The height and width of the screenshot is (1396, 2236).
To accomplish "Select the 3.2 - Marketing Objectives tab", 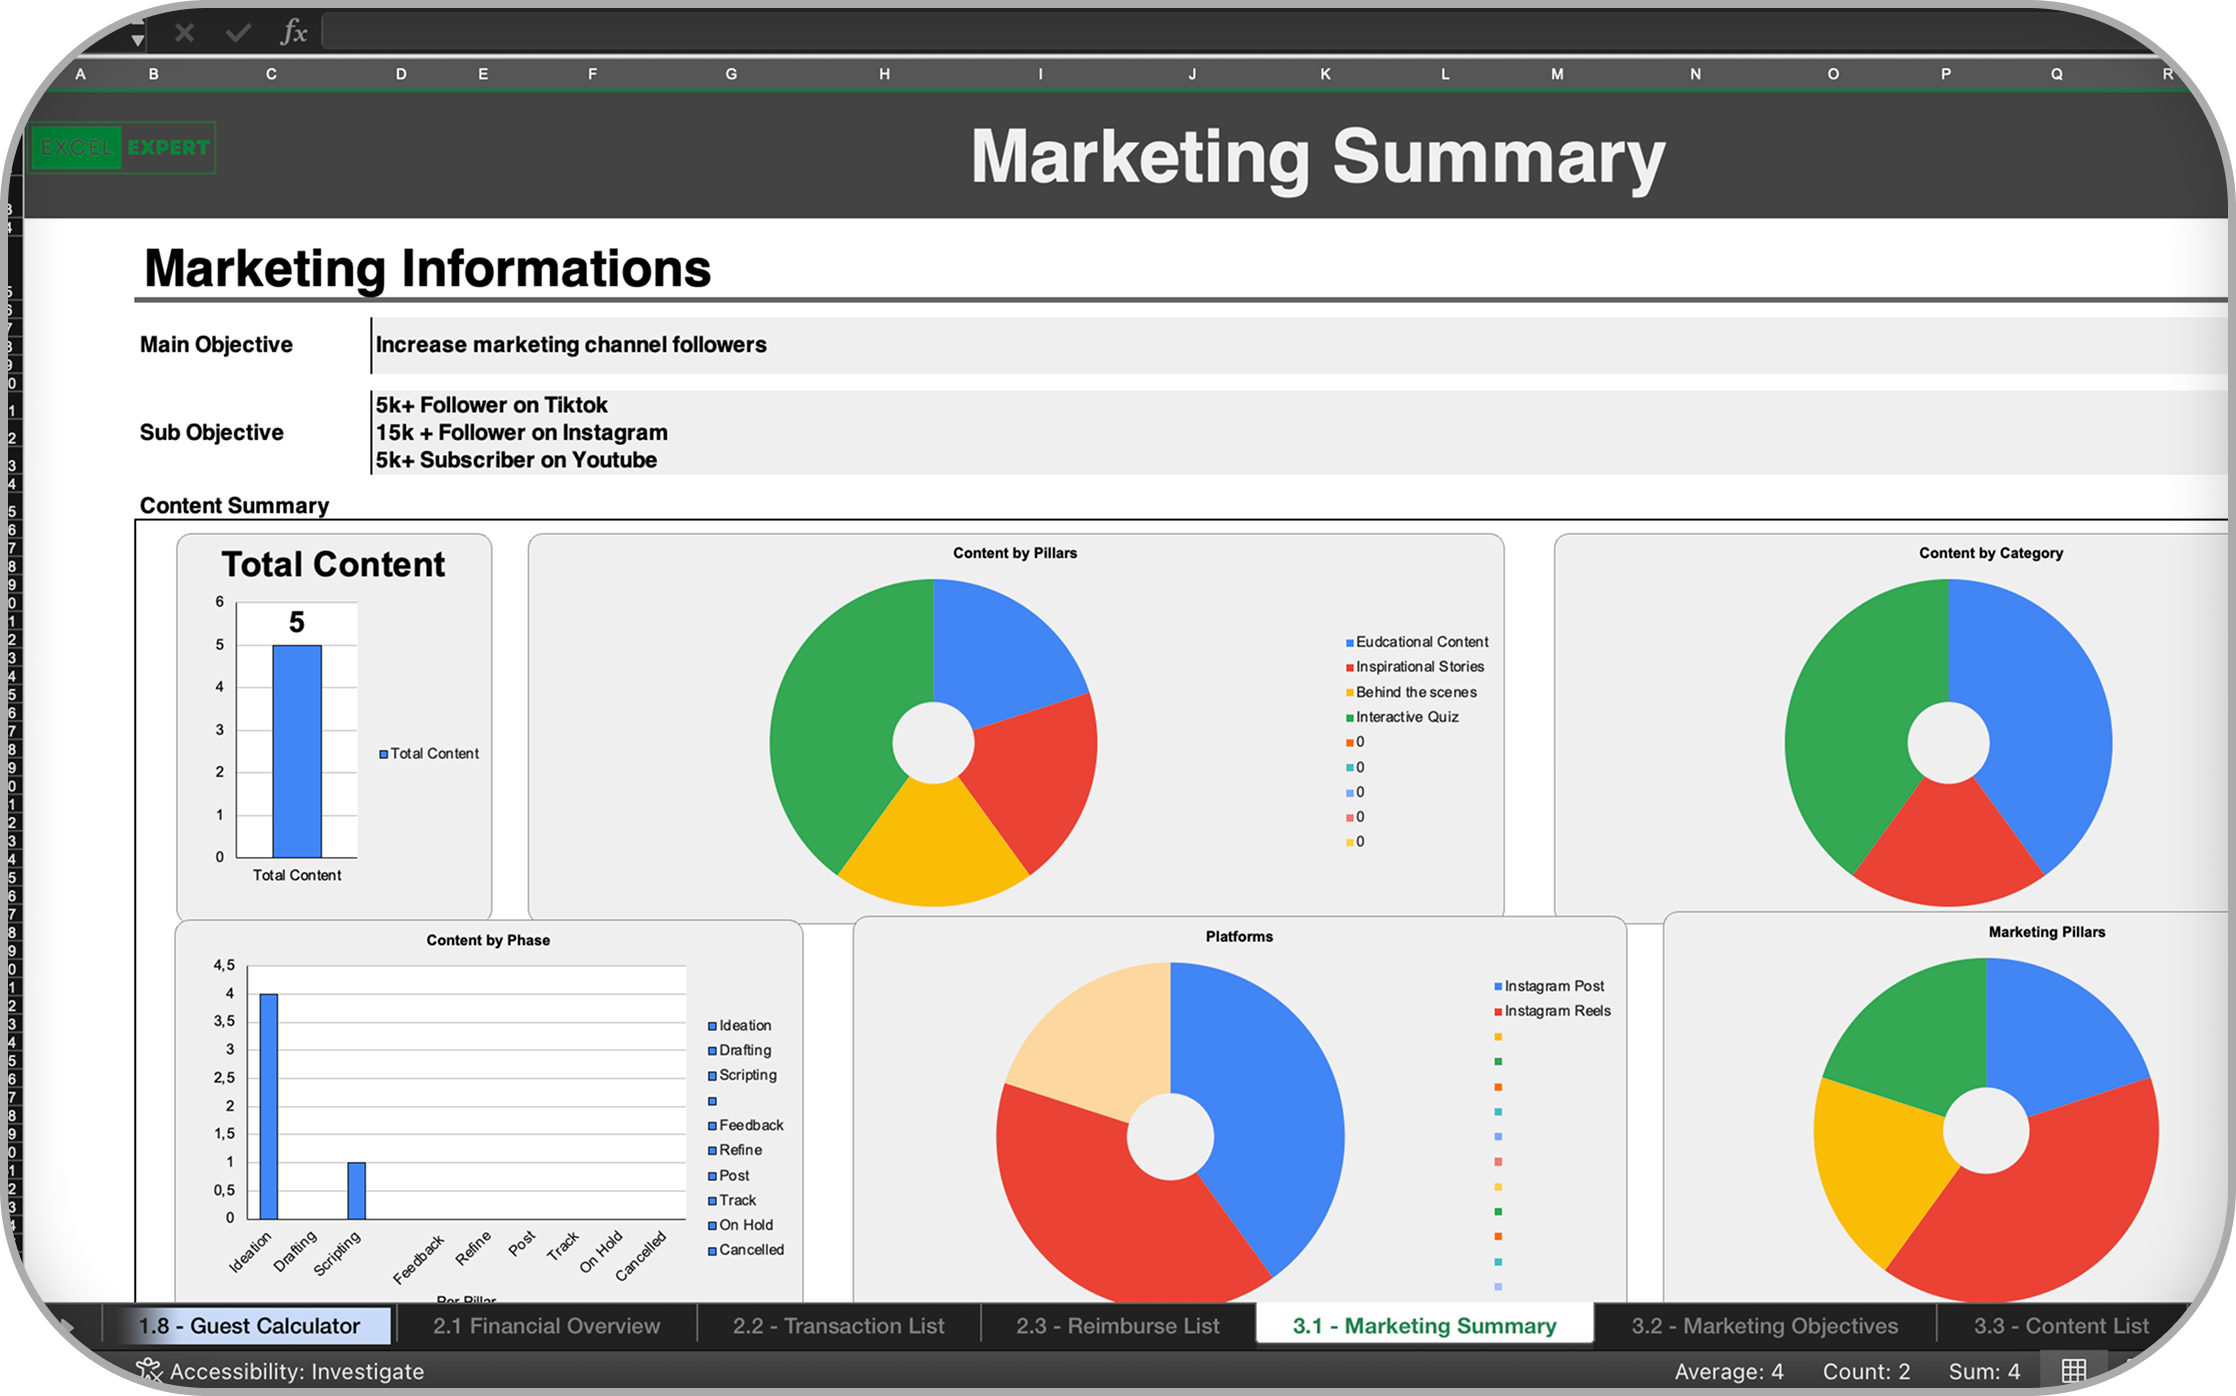I will coord(1764,1326).
